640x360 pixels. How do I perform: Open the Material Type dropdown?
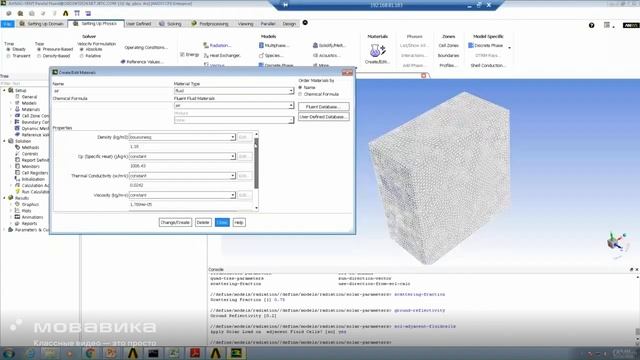pyautogui.click(x=234, y=91)
